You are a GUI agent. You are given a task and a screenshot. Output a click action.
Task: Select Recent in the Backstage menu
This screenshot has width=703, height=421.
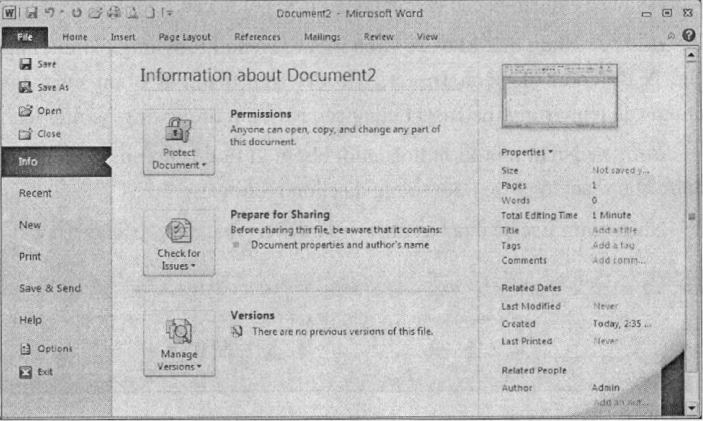point(35,193)
